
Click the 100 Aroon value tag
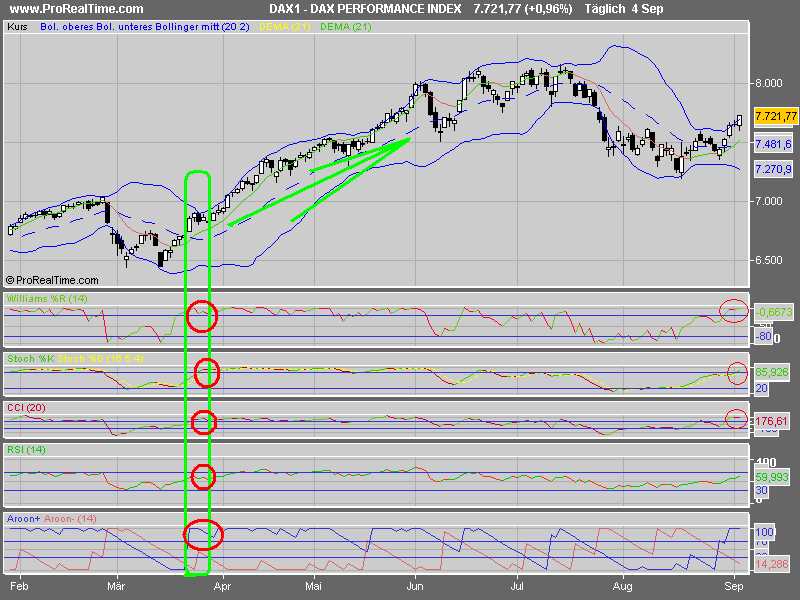765,532
